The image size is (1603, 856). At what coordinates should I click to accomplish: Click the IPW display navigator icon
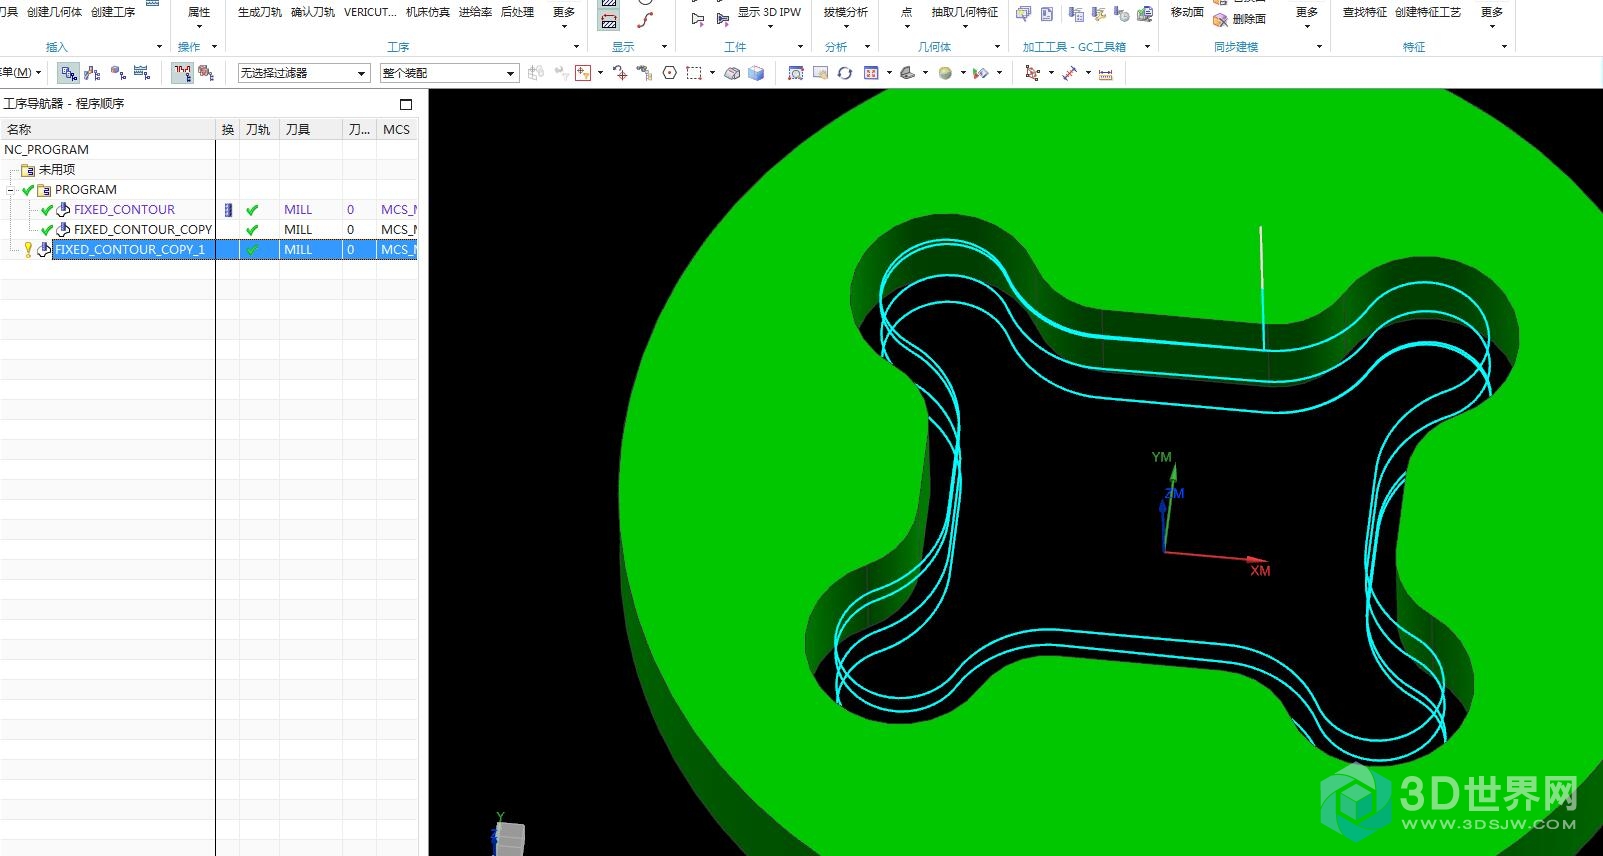(206, 73)
